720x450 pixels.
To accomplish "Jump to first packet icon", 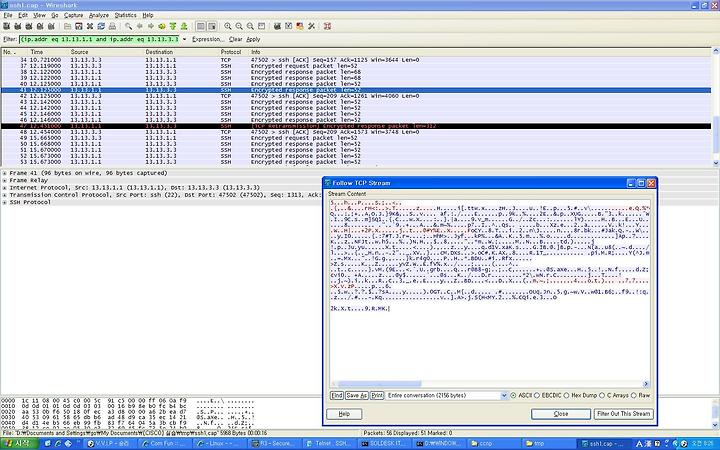I will point(173,26).
